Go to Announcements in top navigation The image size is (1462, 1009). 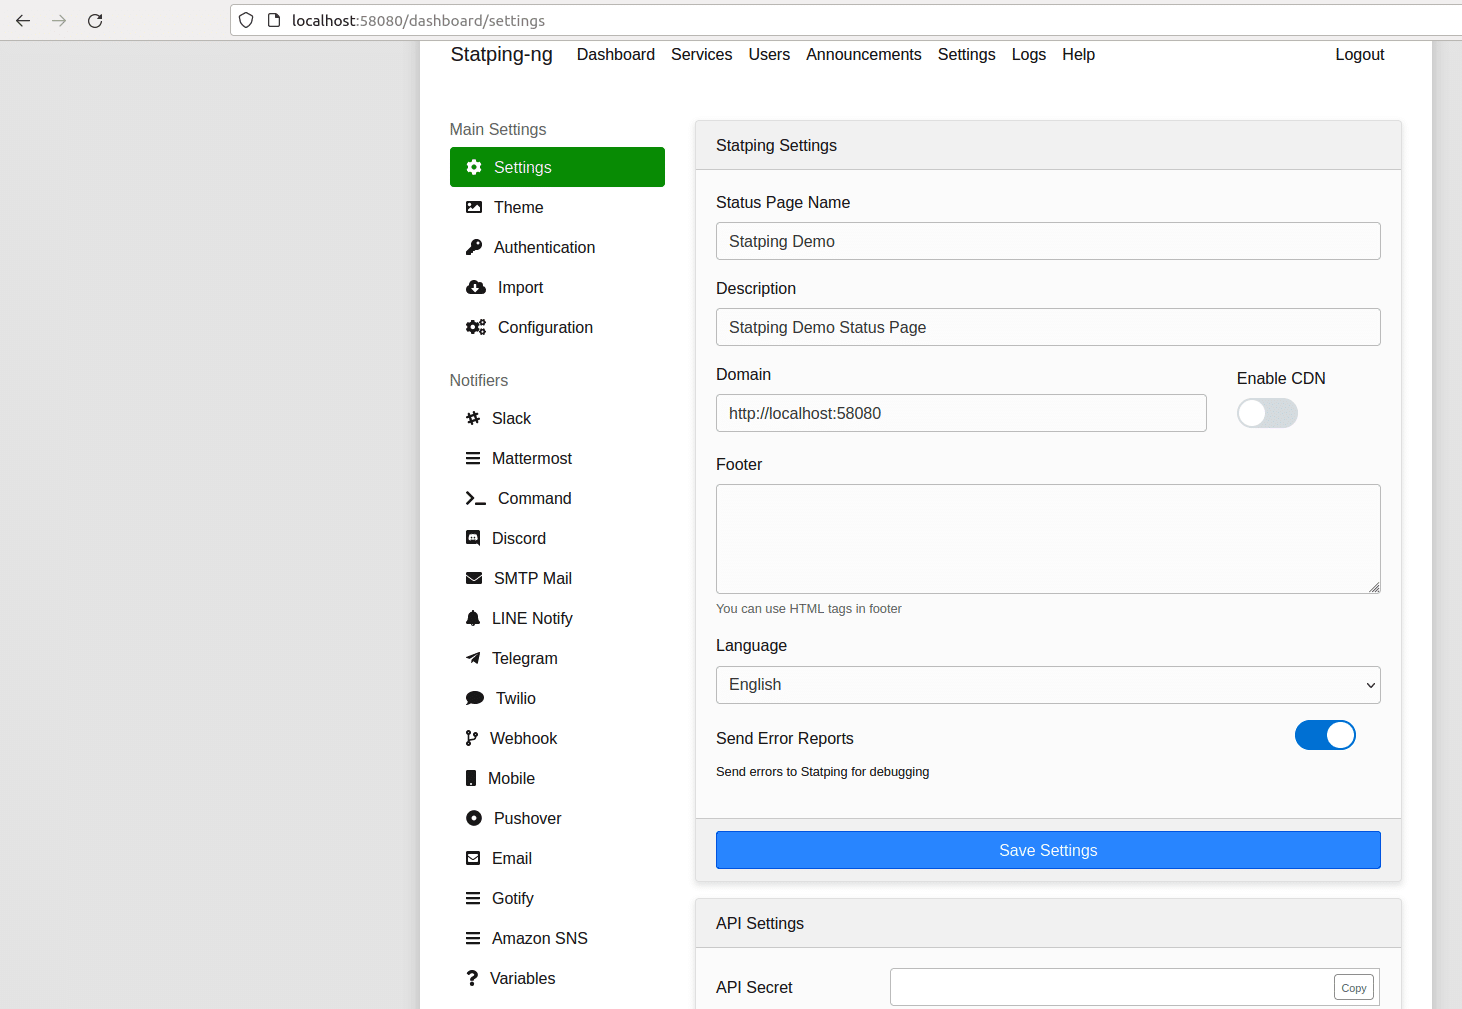pyautogui.click(x=863, y=54)
